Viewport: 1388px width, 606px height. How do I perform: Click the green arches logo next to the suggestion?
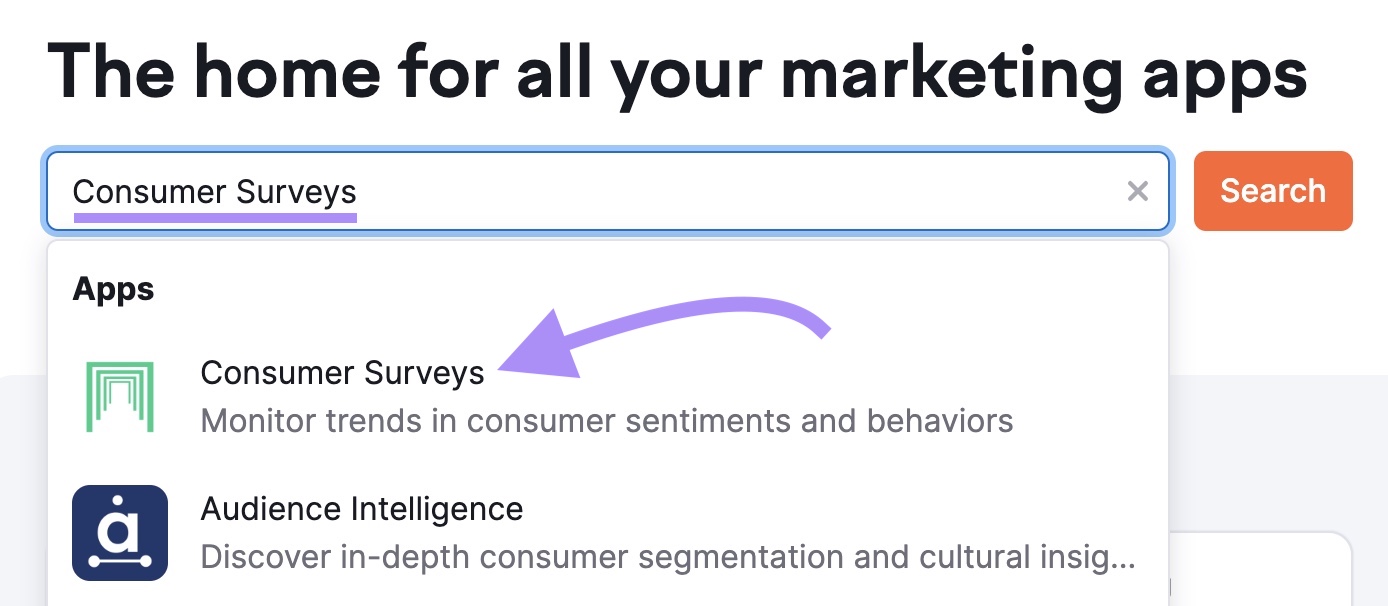tap(120, 396)
